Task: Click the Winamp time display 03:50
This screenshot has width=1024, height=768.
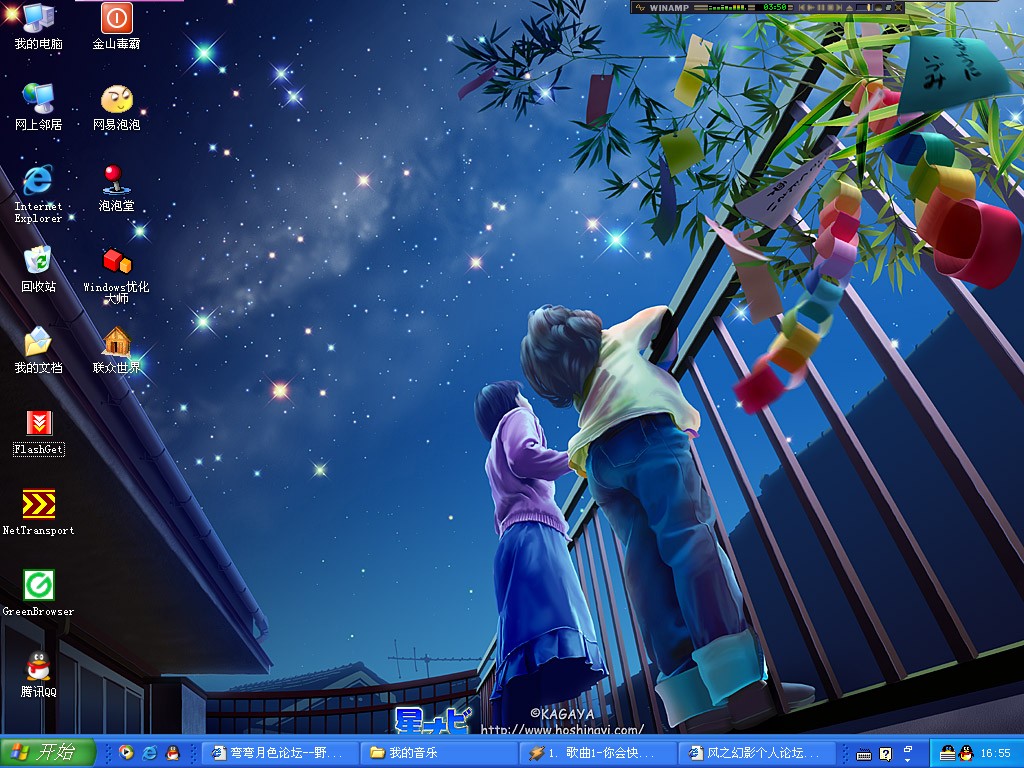Action: pyautogui.click(x=775, y=8)
